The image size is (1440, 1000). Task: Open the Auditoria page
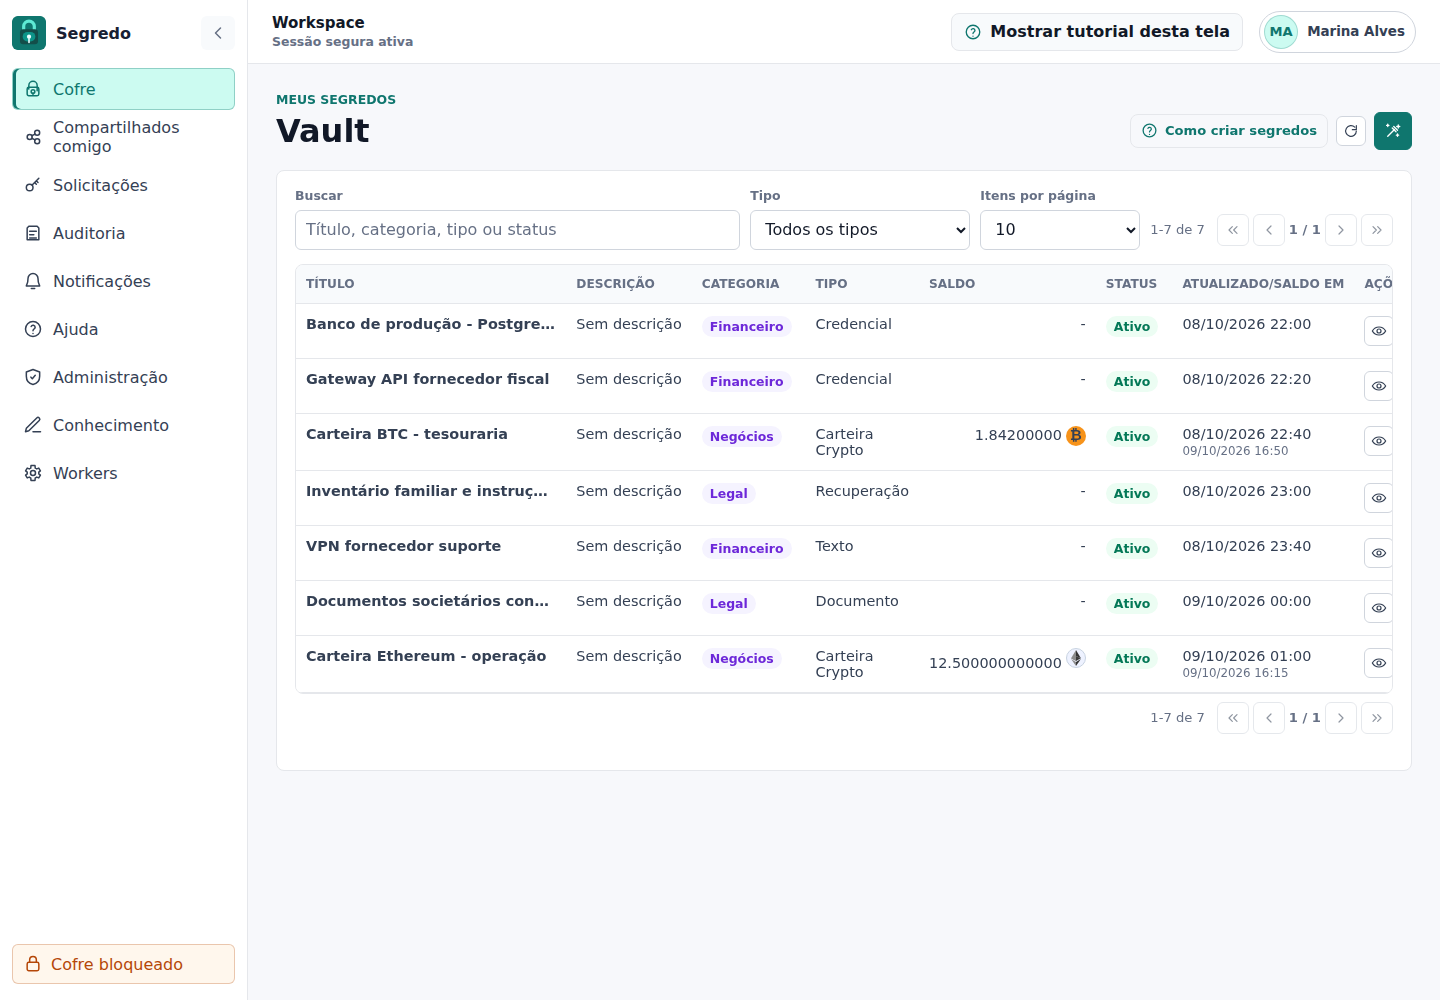coord(124,233)
